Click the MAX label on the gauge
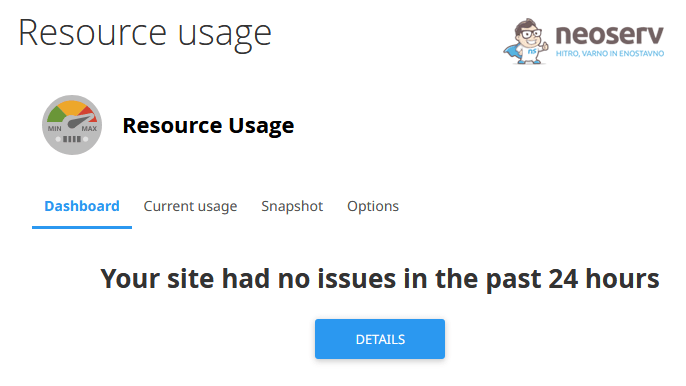The width and height of the screenshot is (686, 386). point(89,129)
